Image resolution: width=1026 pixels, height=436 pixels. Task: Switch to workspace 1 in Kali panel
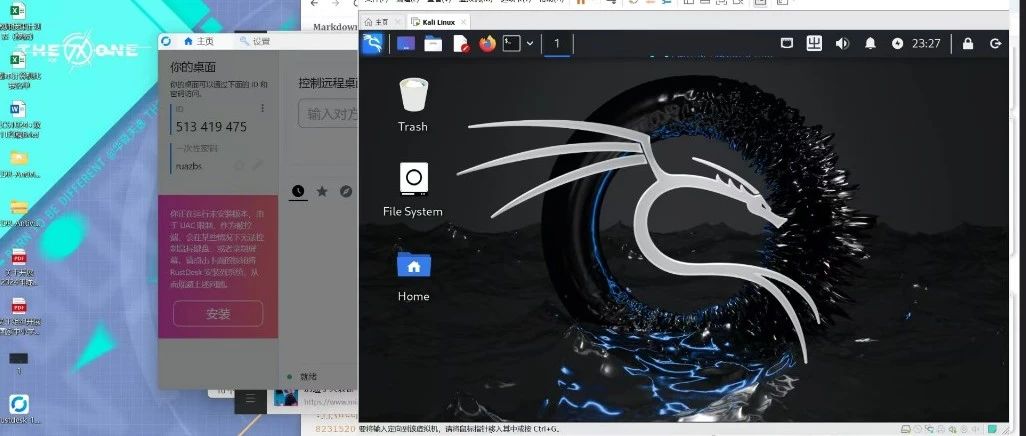pyautogui.click(x=557, y=44)
